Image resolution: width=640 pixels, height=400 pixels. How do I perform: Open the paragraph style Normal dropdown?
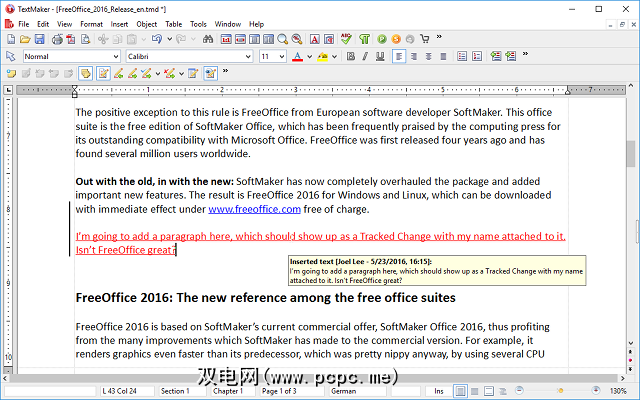click(x=116, y=56)
